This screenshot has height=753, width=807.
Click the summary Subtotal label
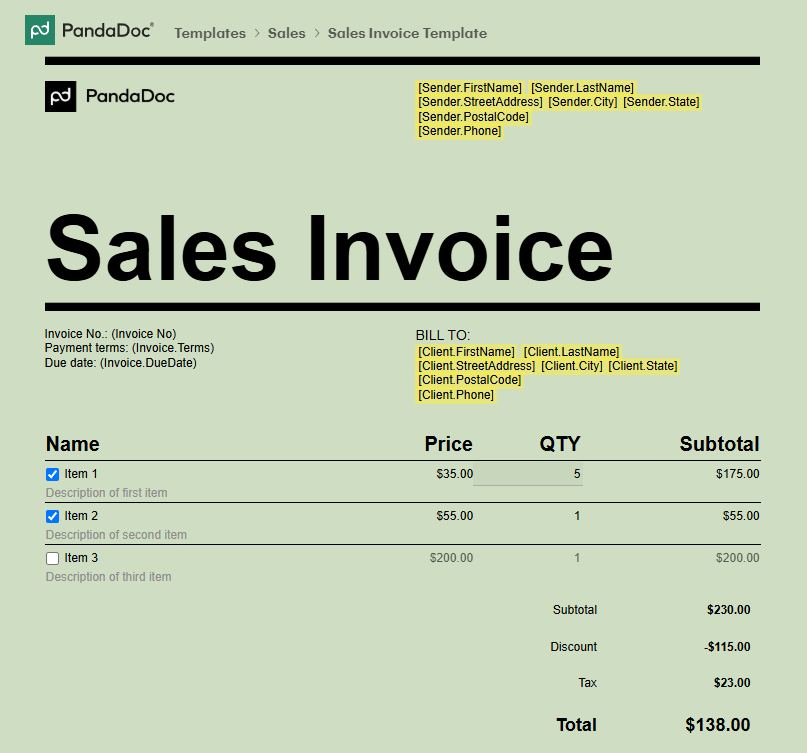pyautogui.click(x=575, y=610)
